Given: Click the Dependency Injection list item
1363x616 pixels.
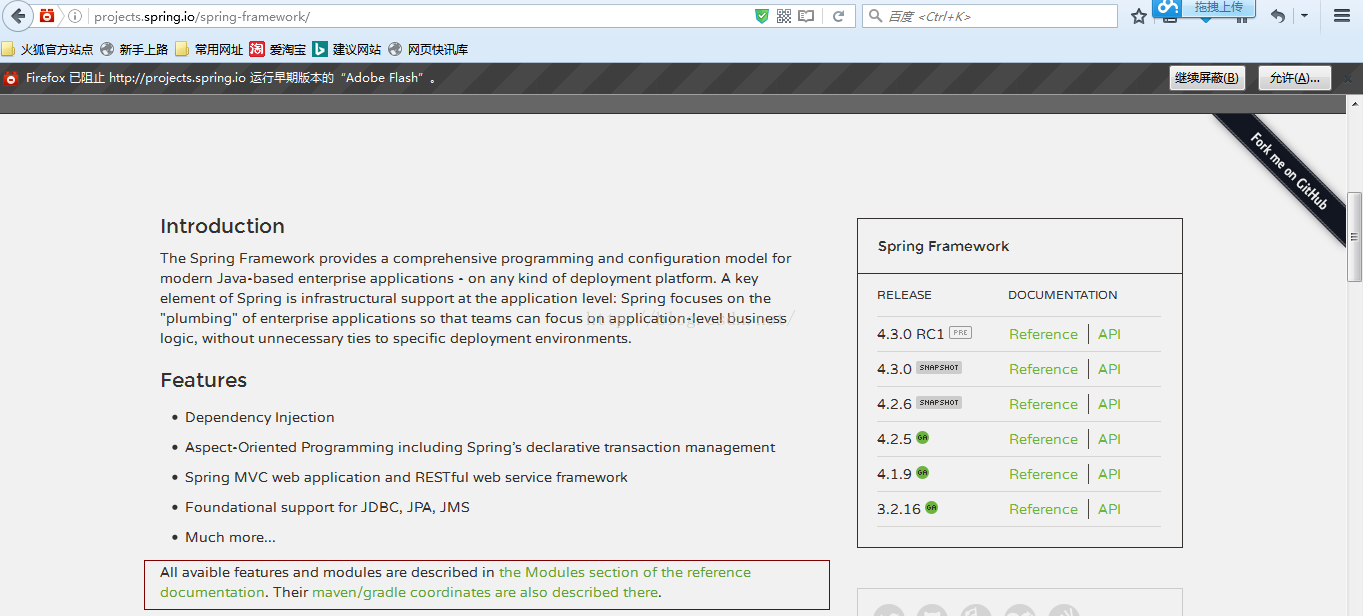Looking at the screenshot, I should 260,417.
